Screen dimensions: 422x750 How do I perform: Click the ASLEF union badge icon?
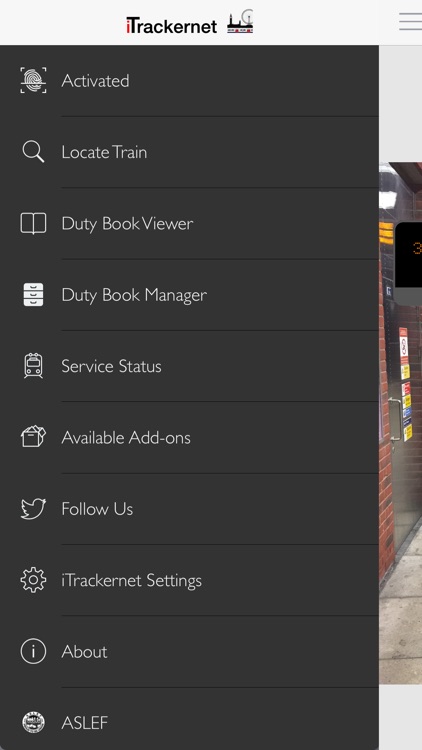point(33,722)
